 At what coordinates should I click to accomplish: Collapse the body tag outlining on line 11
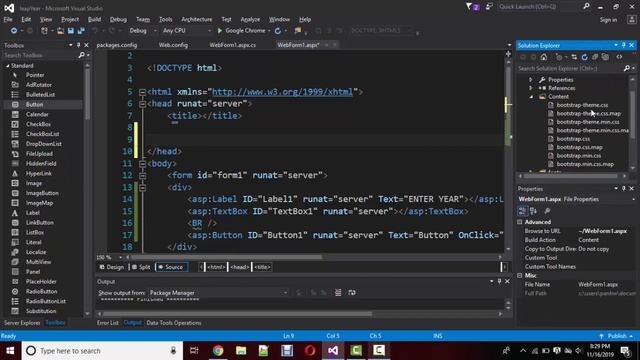pos(142,164)
